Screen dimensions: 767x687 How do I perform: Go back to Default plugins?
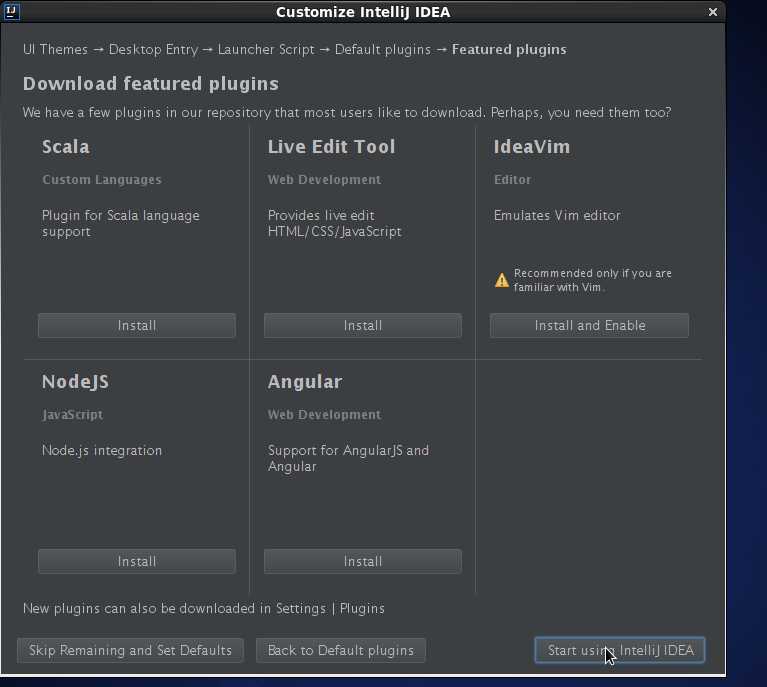tap(340, 650)
